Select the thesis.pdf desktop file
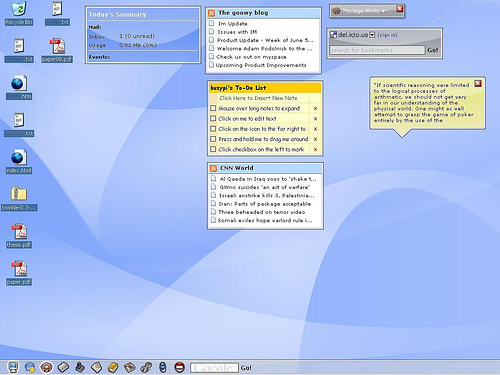500x375 pixels. 19,236
